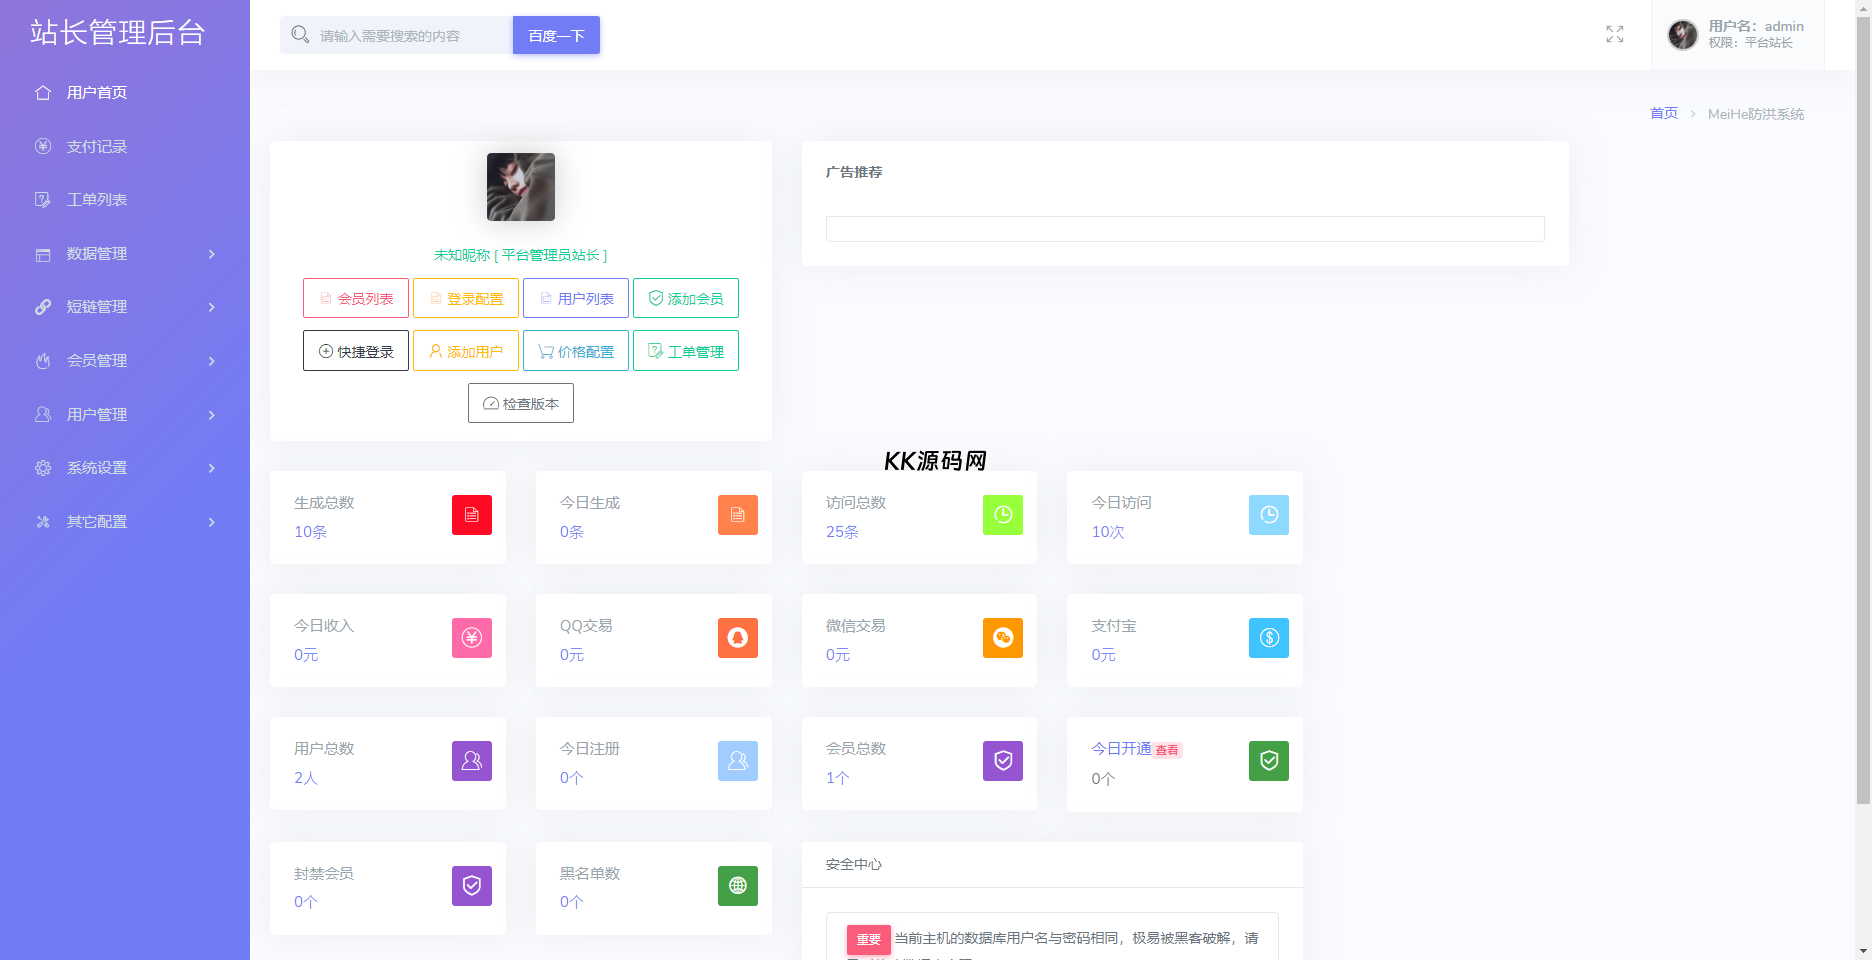Click the red 生成总数 document icon
Viewport: 1872px width, 960px height.
click(x=472, y=515)
